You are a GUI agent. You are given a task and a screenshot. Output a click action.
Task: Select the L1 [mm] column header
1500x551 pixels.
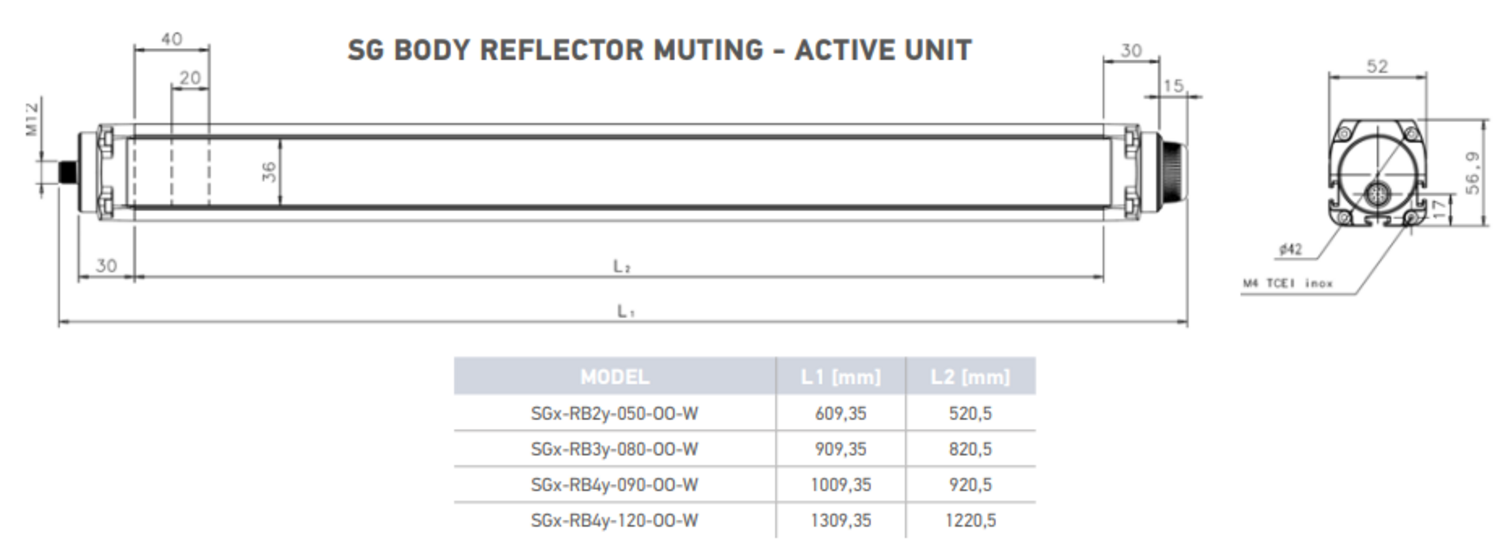[x=841, y=377]
